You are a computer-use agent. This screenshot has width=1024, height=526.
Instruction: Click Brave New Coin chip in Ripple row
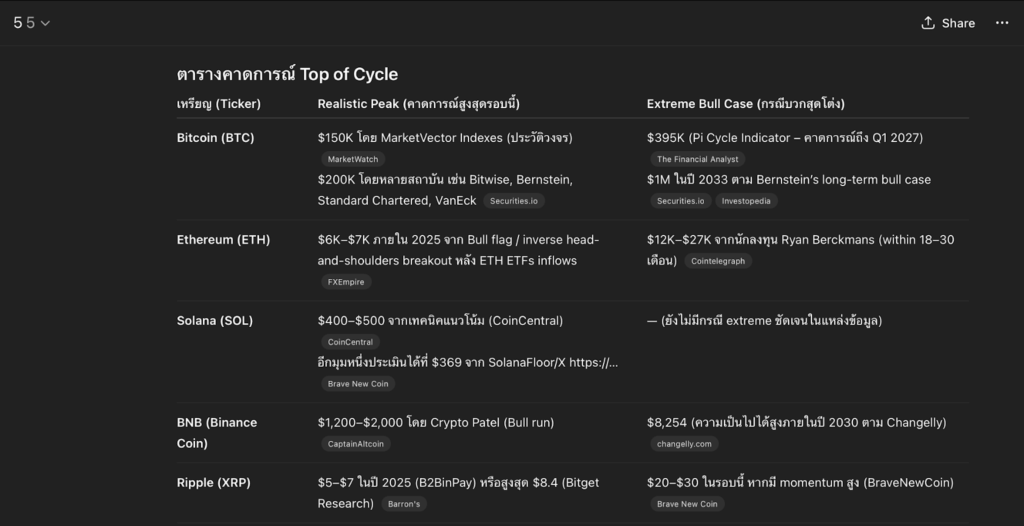(x=687, y=504)
